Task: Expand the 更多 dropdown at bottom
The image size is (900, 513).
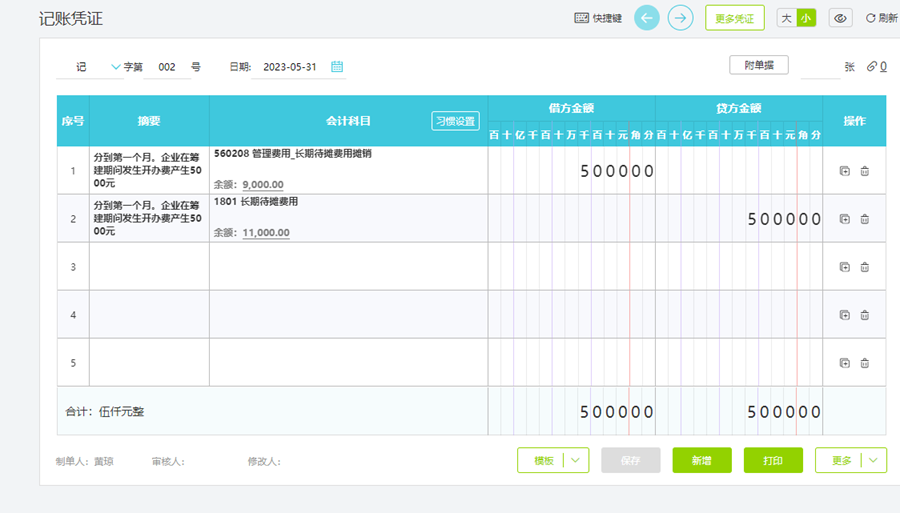Action: (x=873, y=460)
